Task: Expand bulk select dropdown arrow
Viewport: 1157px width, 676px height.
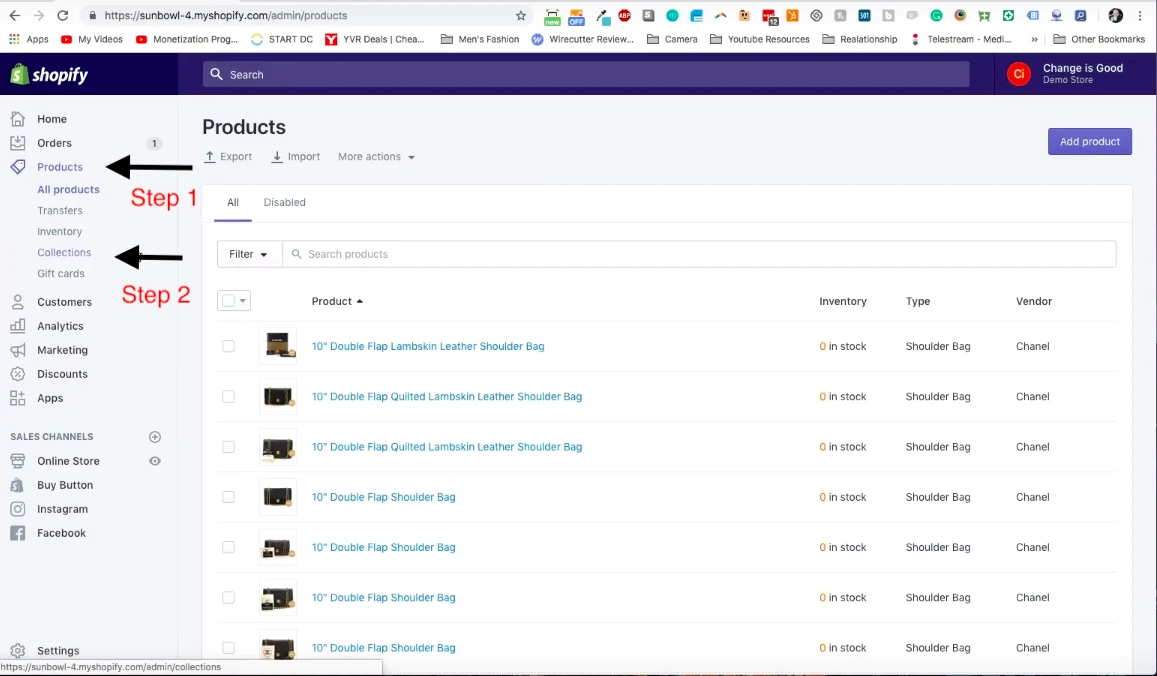Action: coord(243,300)
